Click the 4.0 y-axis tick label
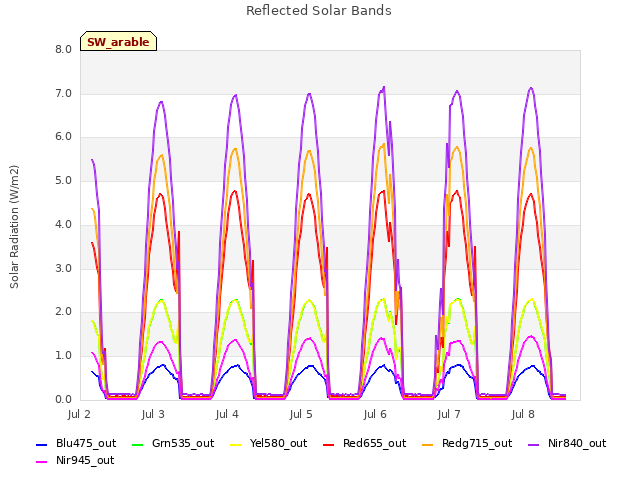Screen dimensions: 640x480 coord(64,225)
